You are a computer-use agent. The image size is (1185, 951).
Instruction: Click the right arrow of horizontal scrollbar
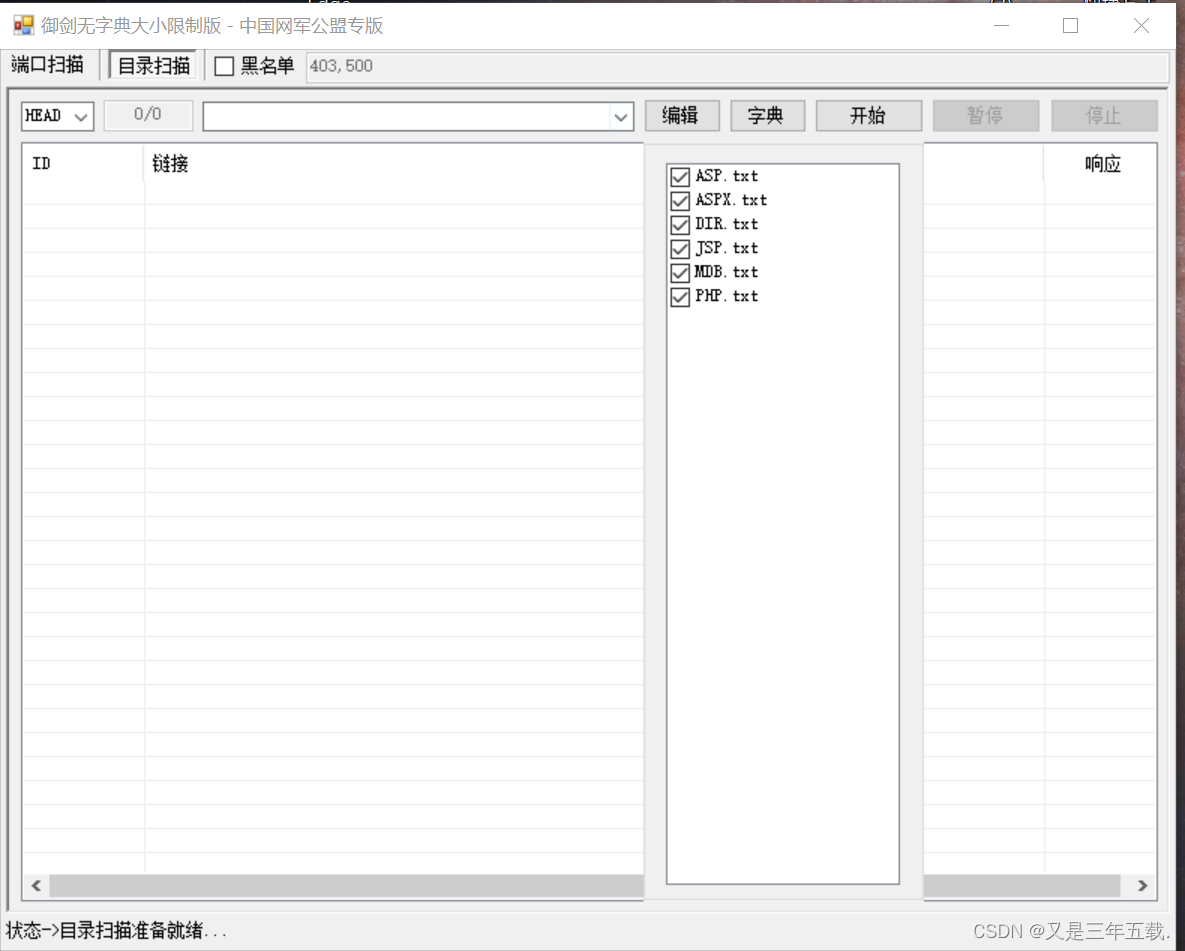coord(1142,885)
